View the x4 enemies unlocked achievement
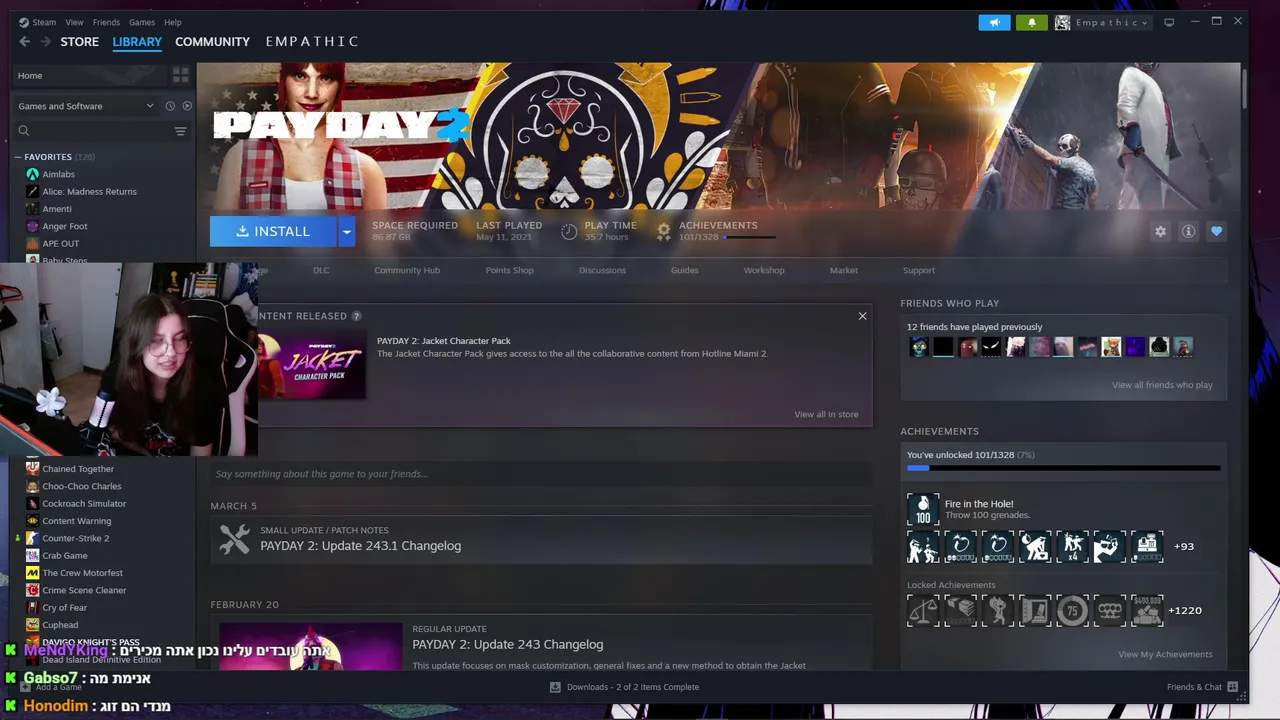The height and width of the screenshot is (720, 1280). click(x=1072, y=546)
